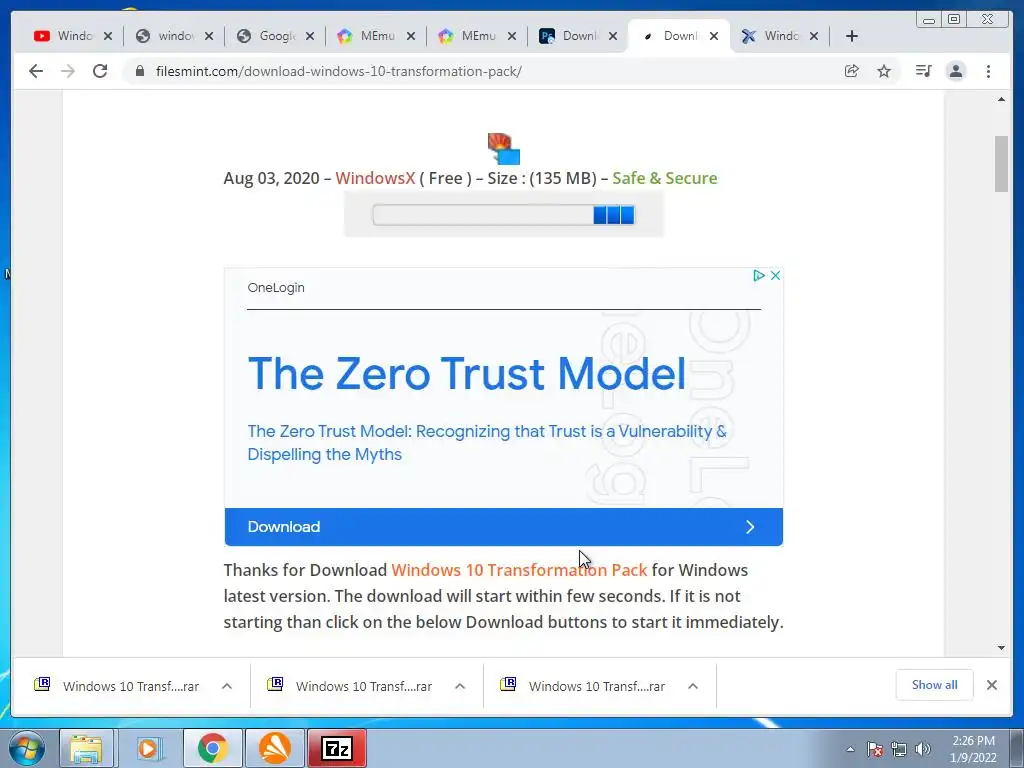The image size is (1024, 768).
Task: Open the orange app in taskbar
Action: pos(275,748)
